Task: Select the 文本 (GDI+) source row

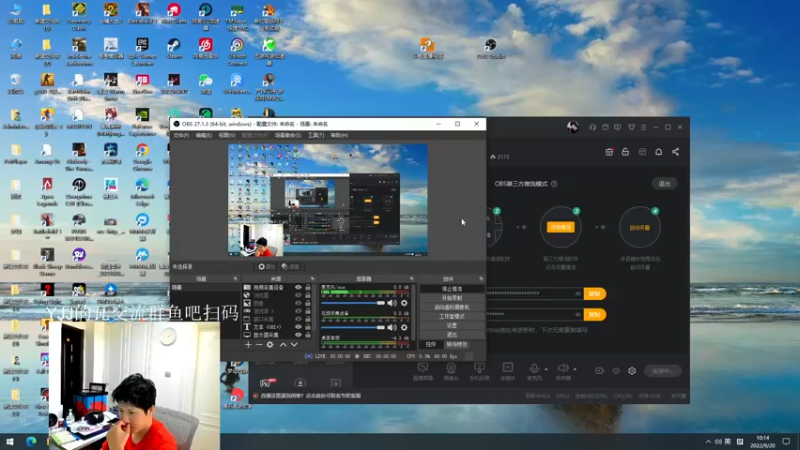Action: click(277, 327)
